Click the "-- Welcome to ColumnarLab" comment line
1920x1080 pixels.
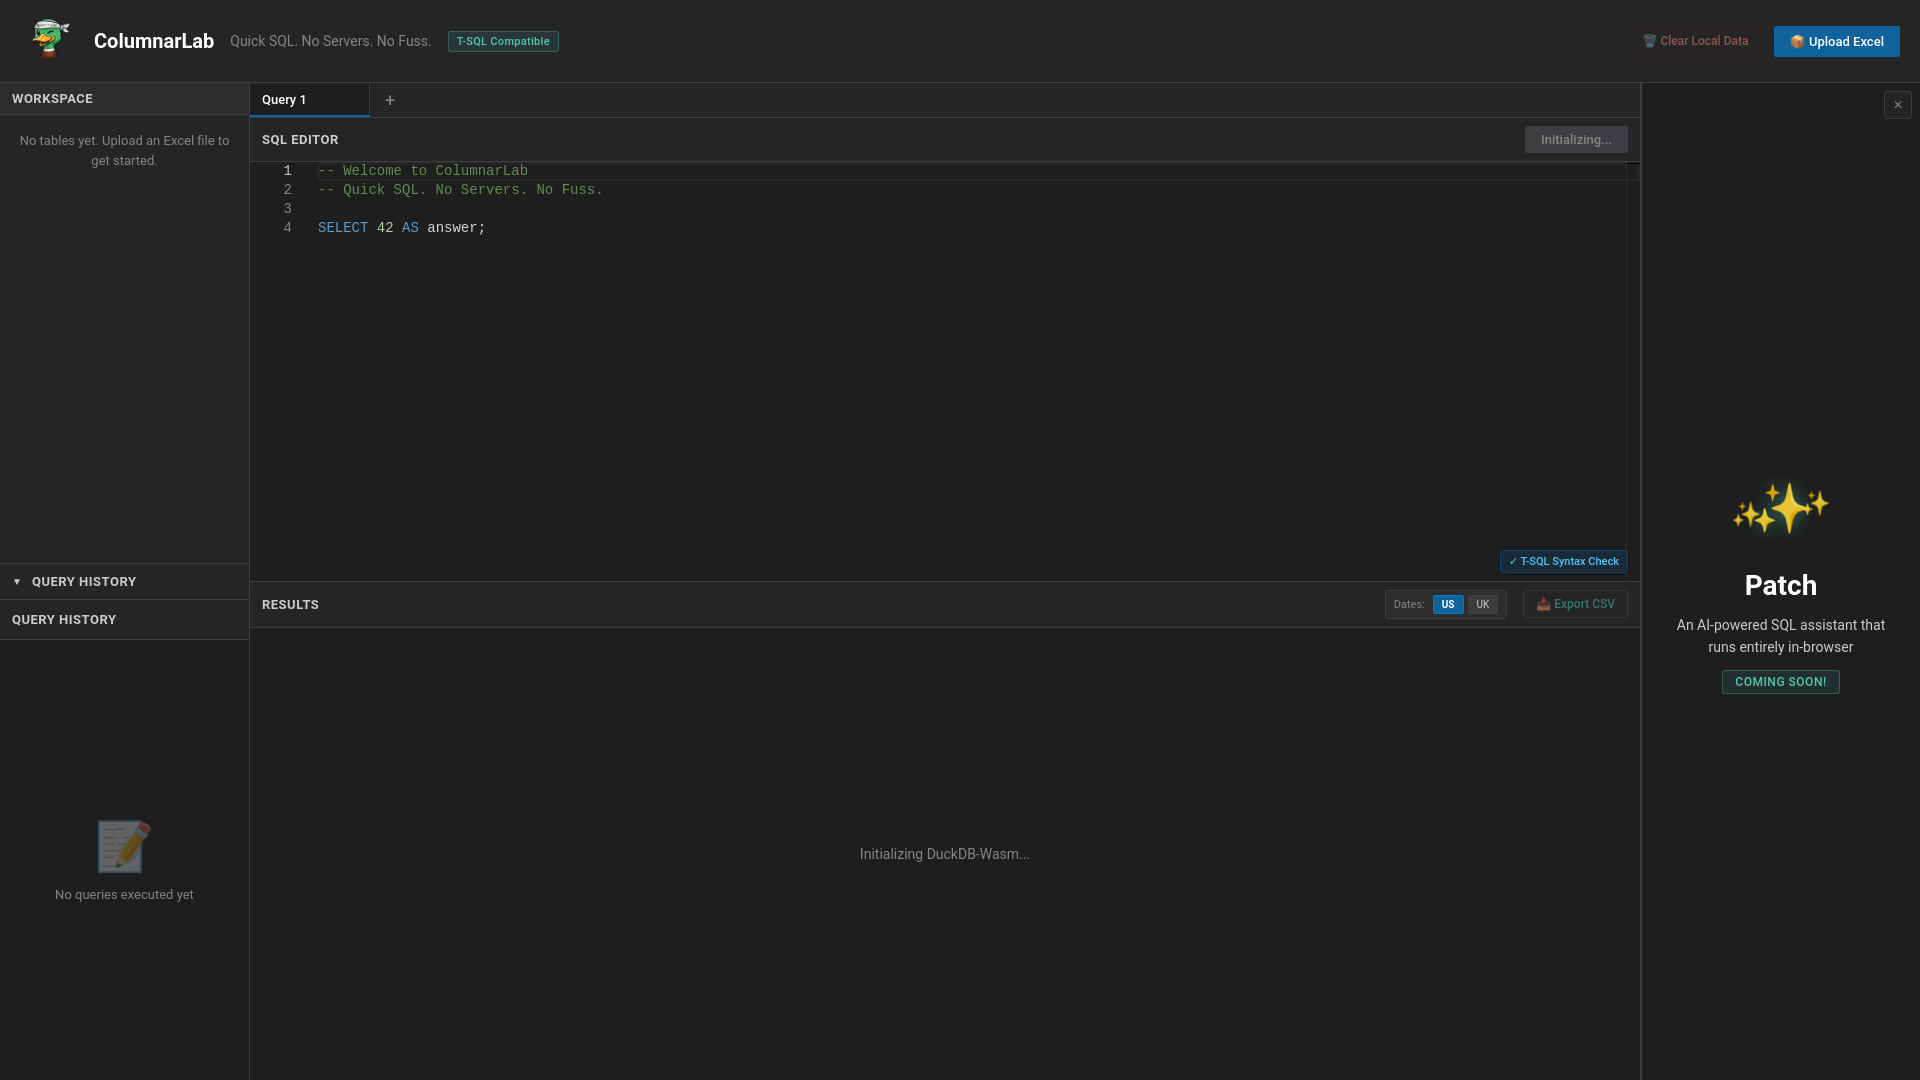tap(422, 171)
